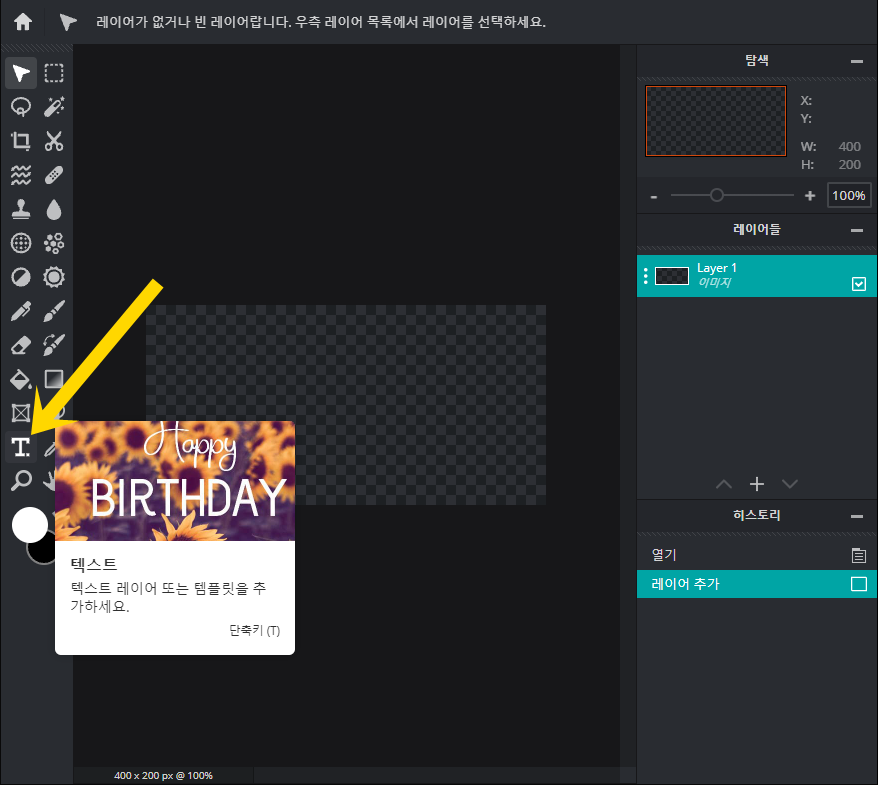This screenshot has width=878, height=785.
Task: Select the 열기 history entry
Action: (x=756, y=555)
